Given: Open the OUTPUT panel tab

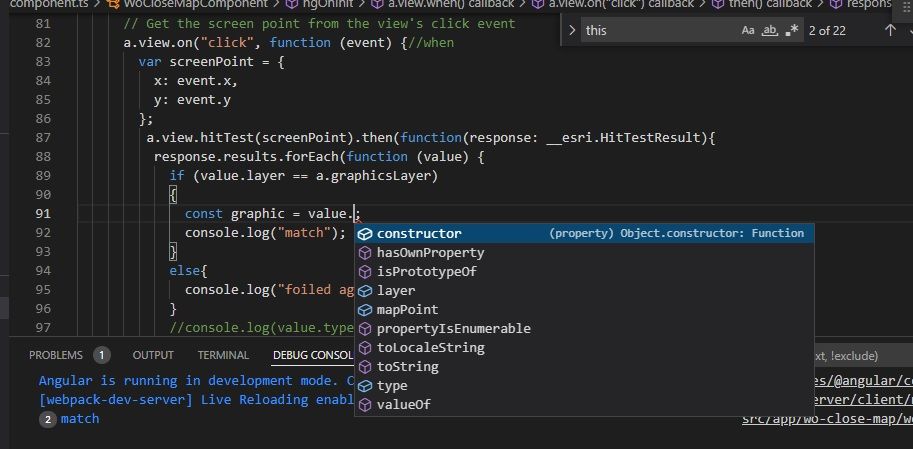Looking at the screenshot, I should 153,355.
